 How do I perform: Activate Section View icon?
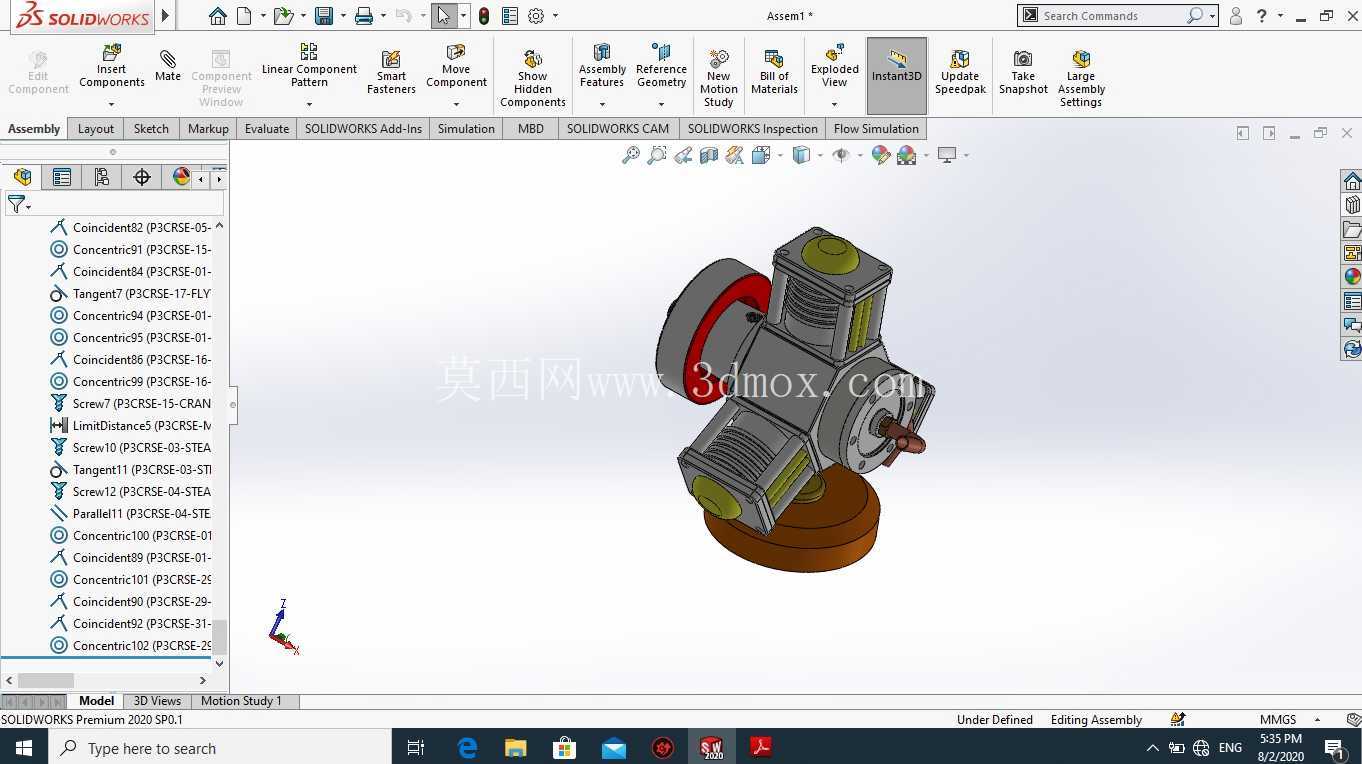709,155
